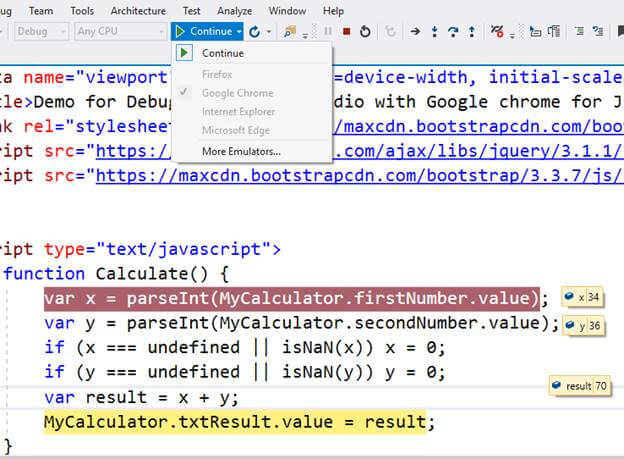624x459 pixels.
Task: Click the name="viewport" attribute text
Action: (x=96, y=77)
